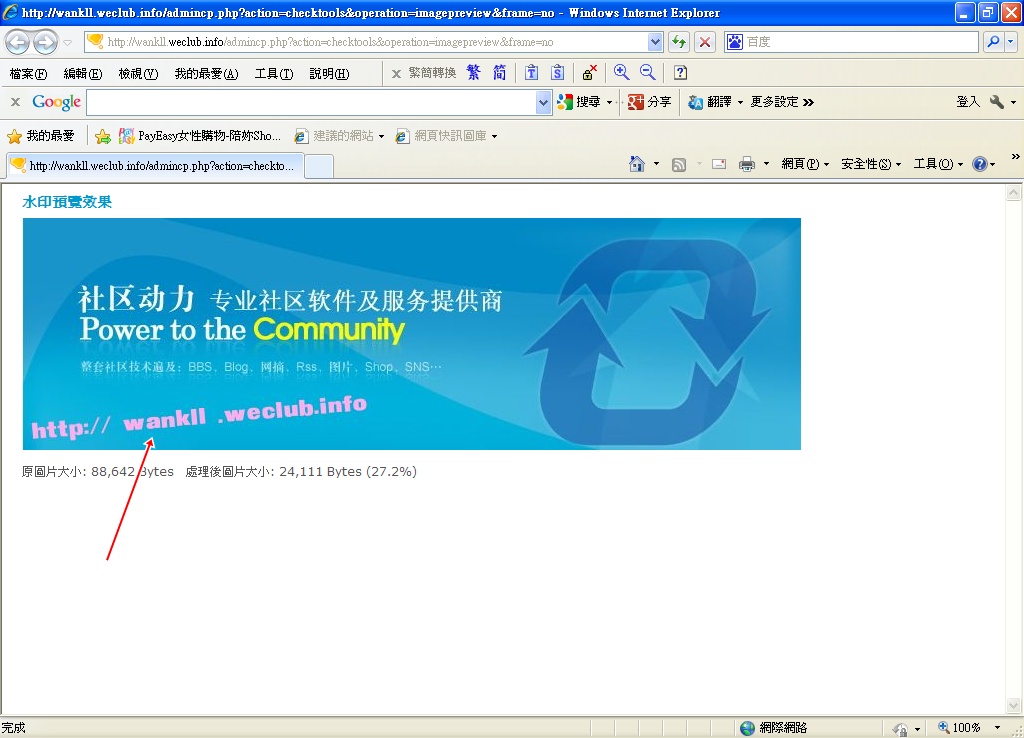Expand the search provider dropdown arrow
The width and height of the screenshot is (1024, 738).
(x=1011, y=42)
